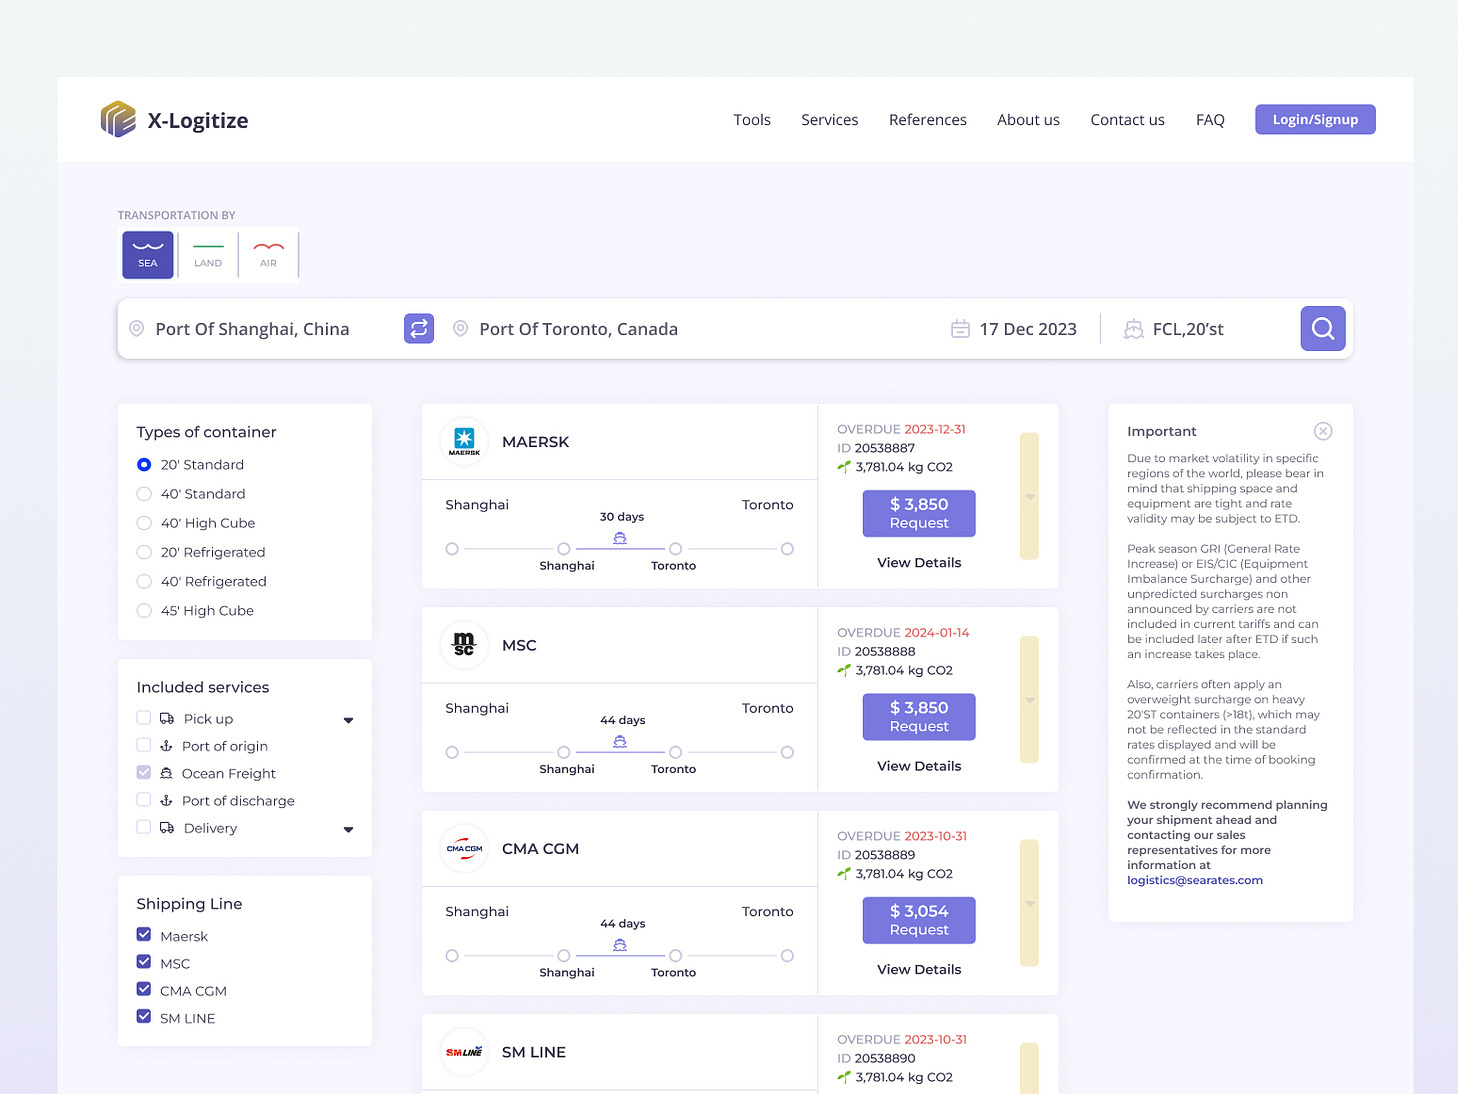Click the SM LINE carrier logo

(464, 1052)
